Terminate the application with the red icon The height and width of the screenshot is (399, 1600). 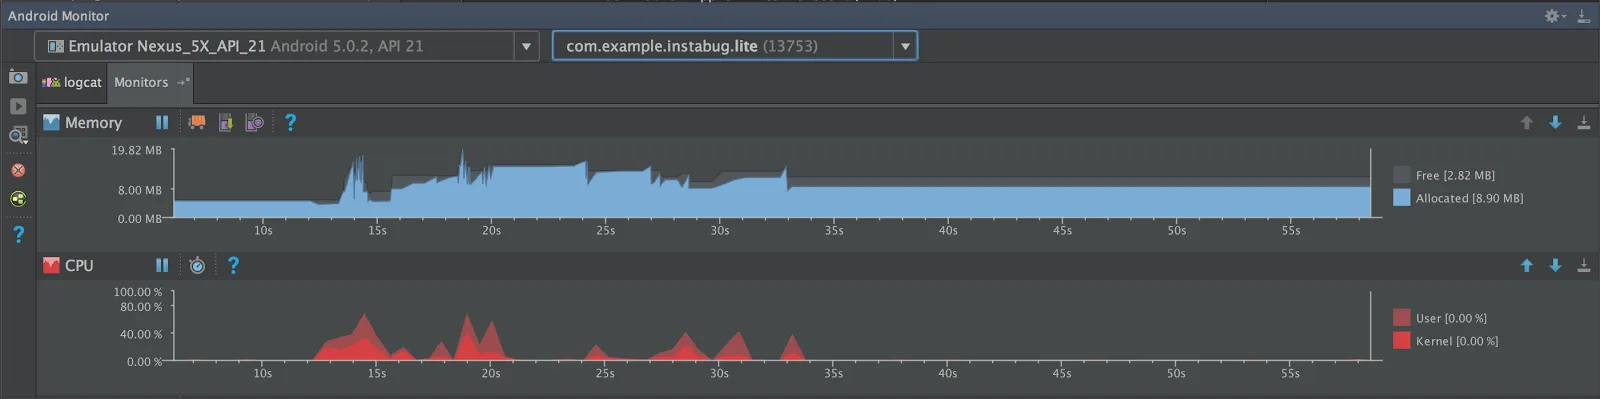[x=18, y=170]
